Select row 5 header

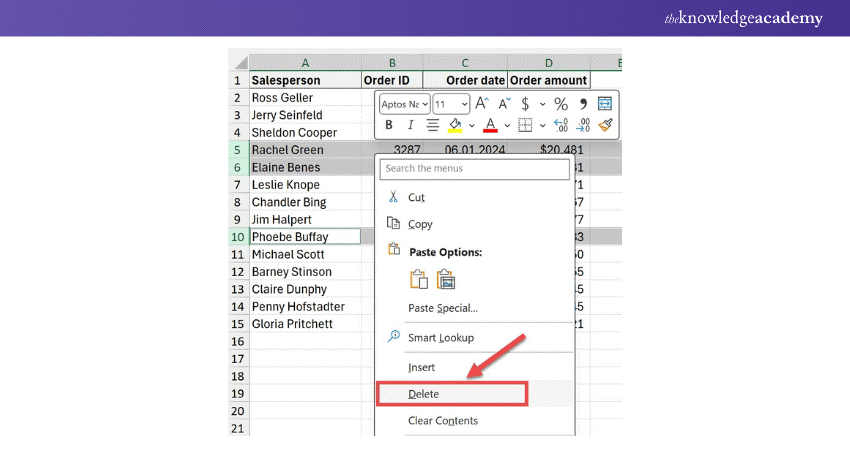point(237,150)
